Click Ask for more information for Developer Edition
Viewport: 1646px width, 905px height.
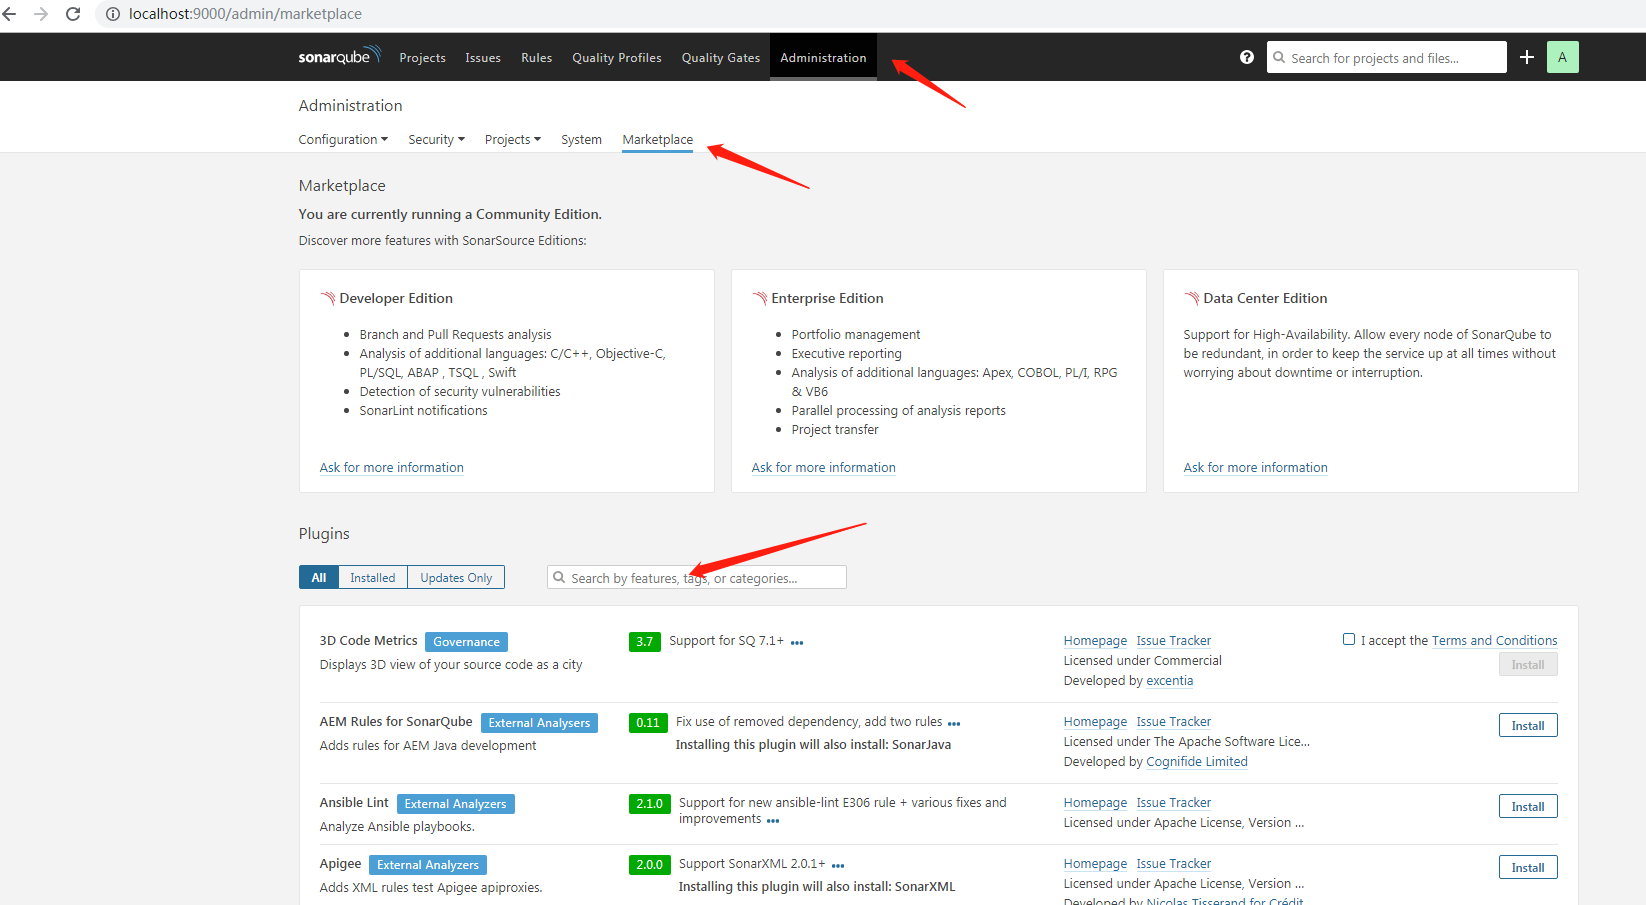(392, 467)
